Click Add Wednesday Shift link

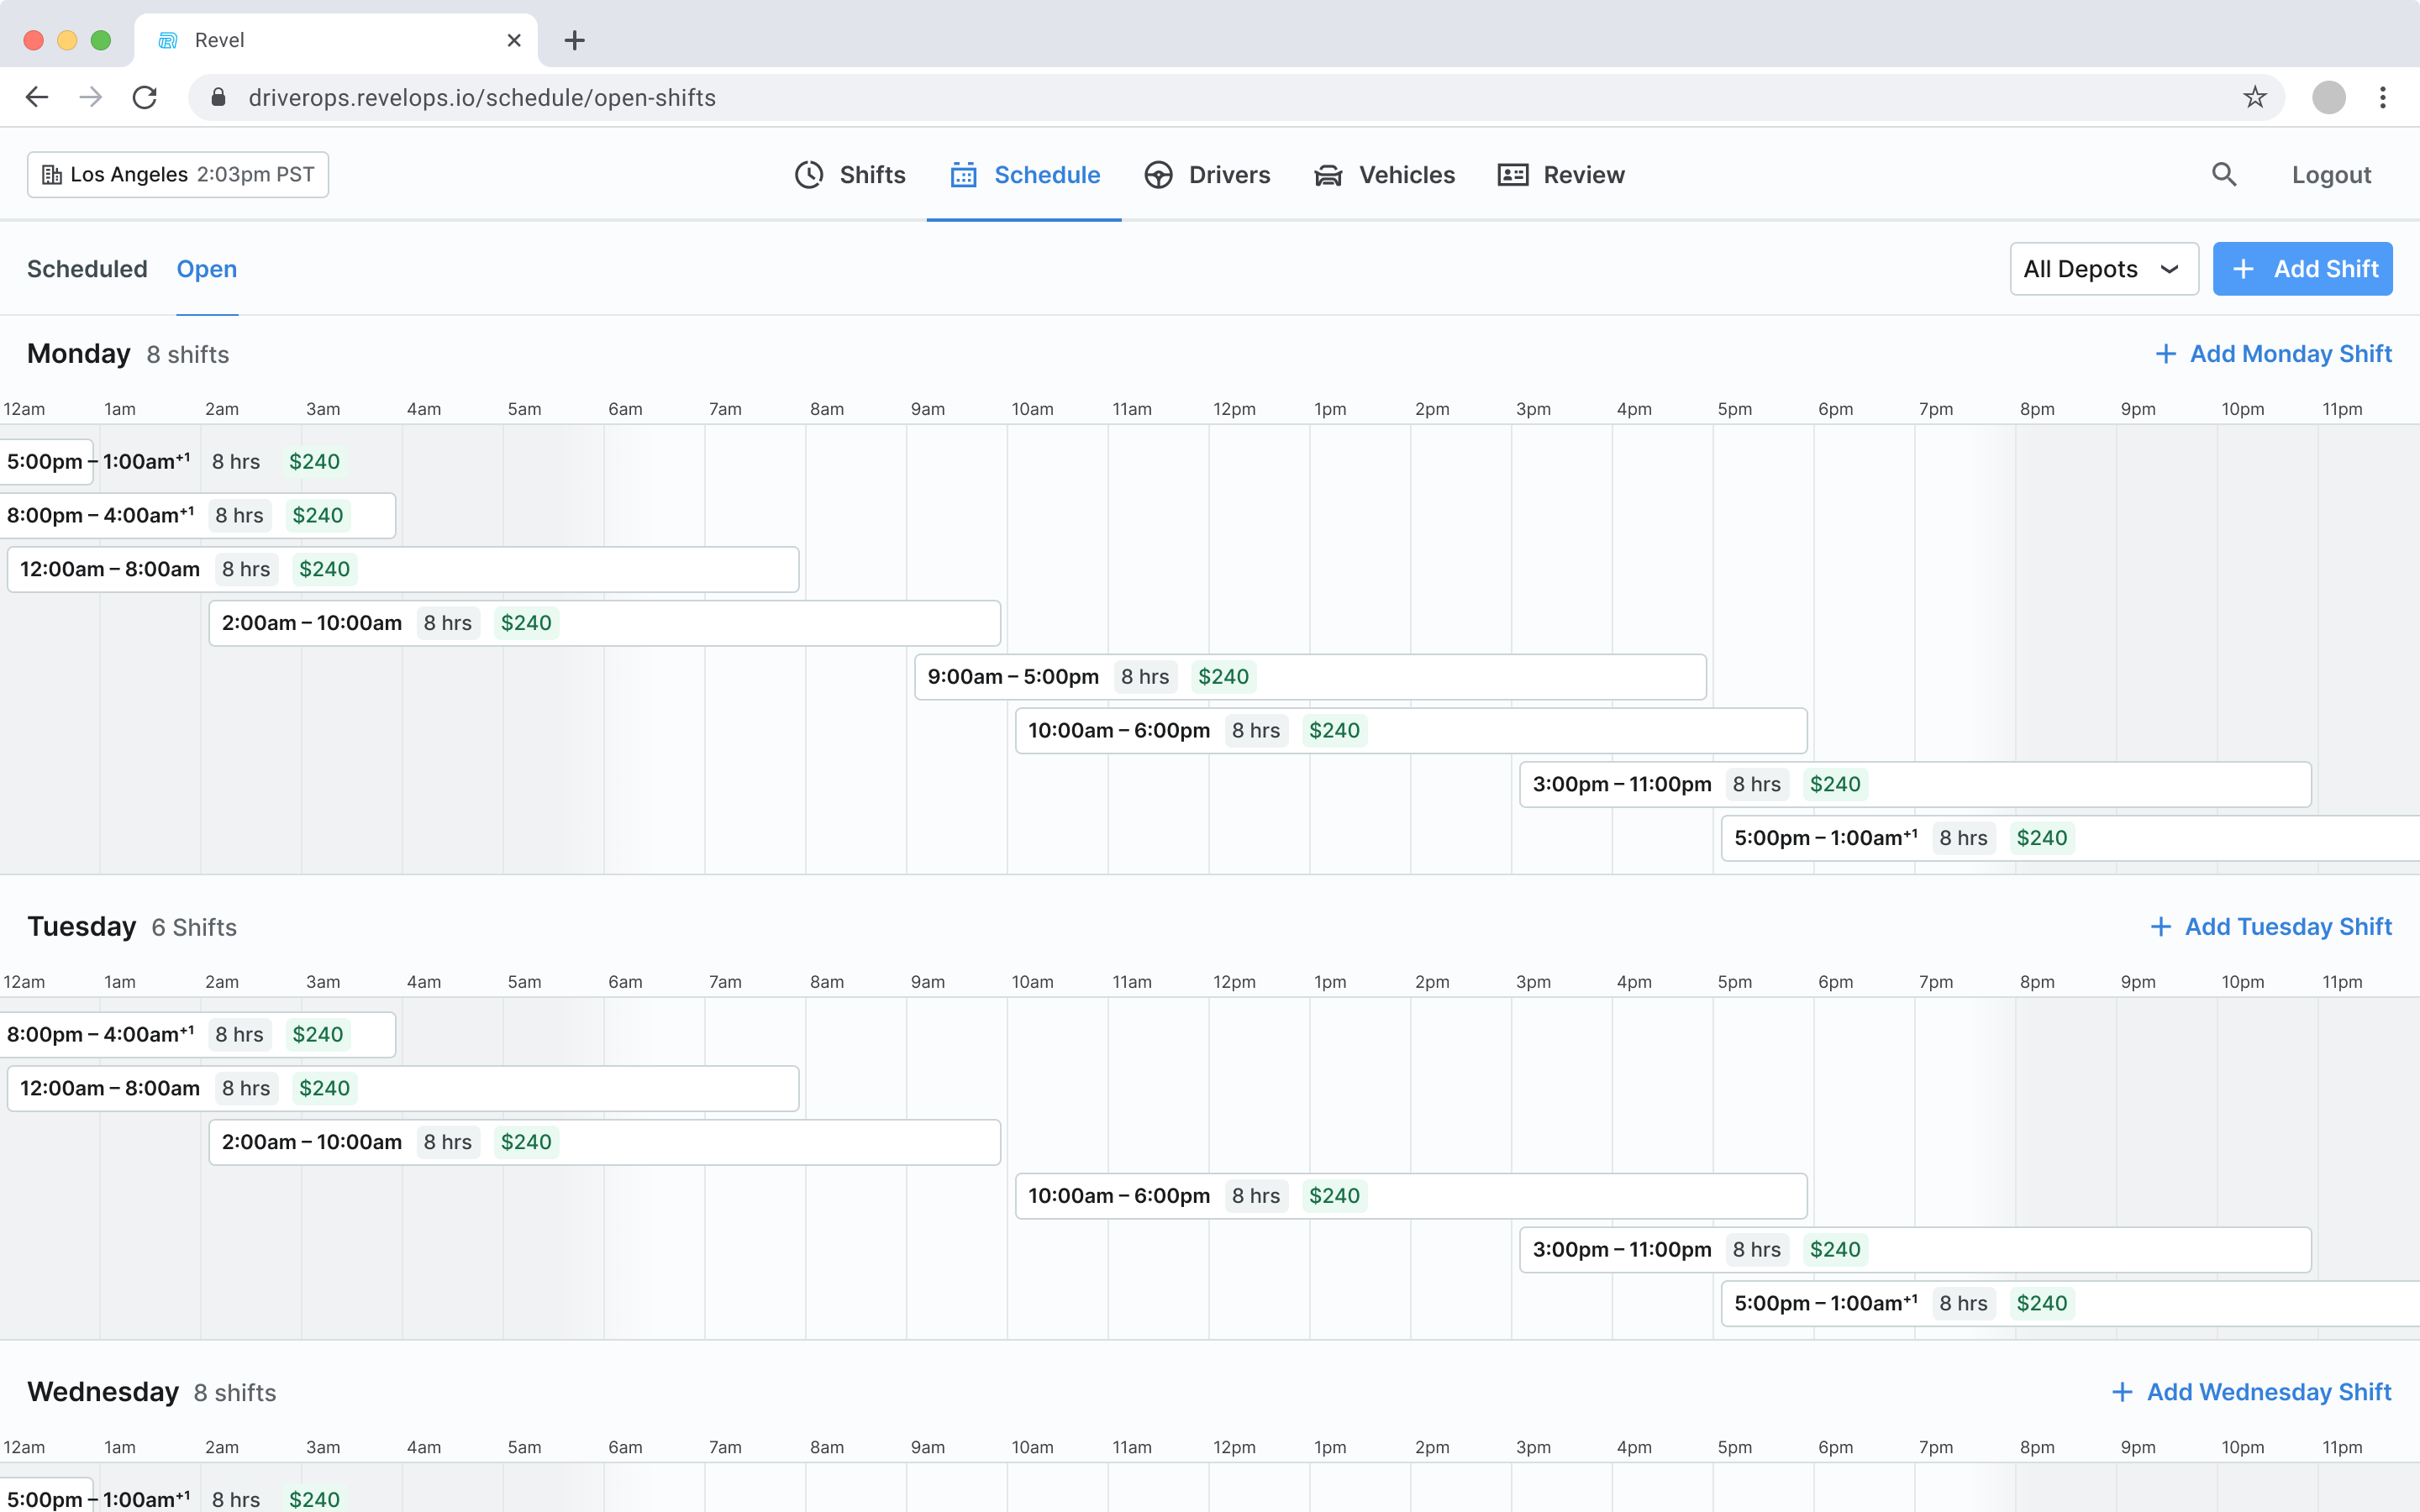[2251, 1392]
